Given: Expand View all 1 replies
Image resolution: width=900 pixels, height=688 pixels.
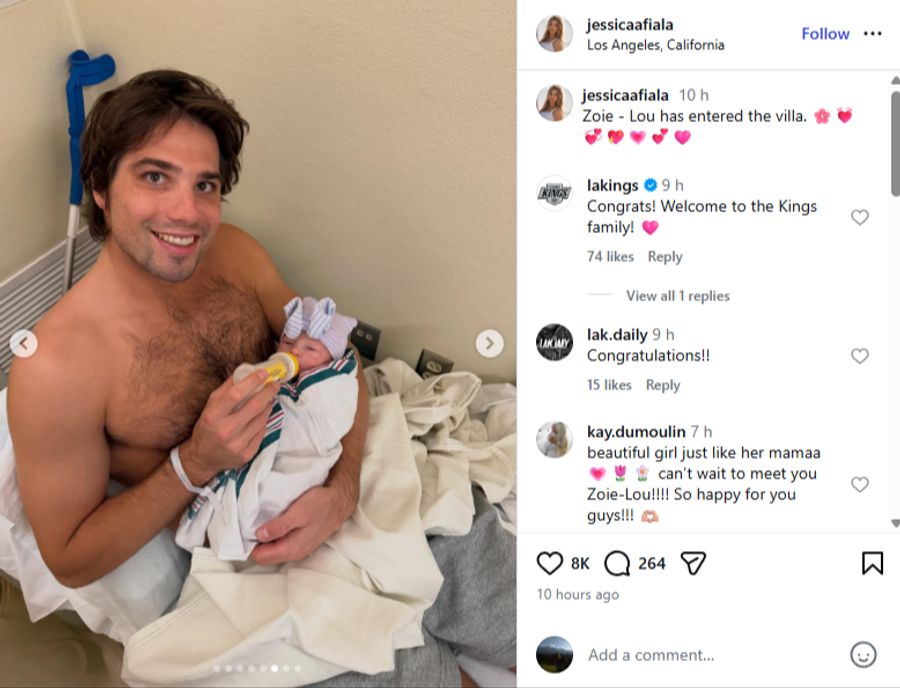Looking at the screenshot, I should tap(677, 296).
